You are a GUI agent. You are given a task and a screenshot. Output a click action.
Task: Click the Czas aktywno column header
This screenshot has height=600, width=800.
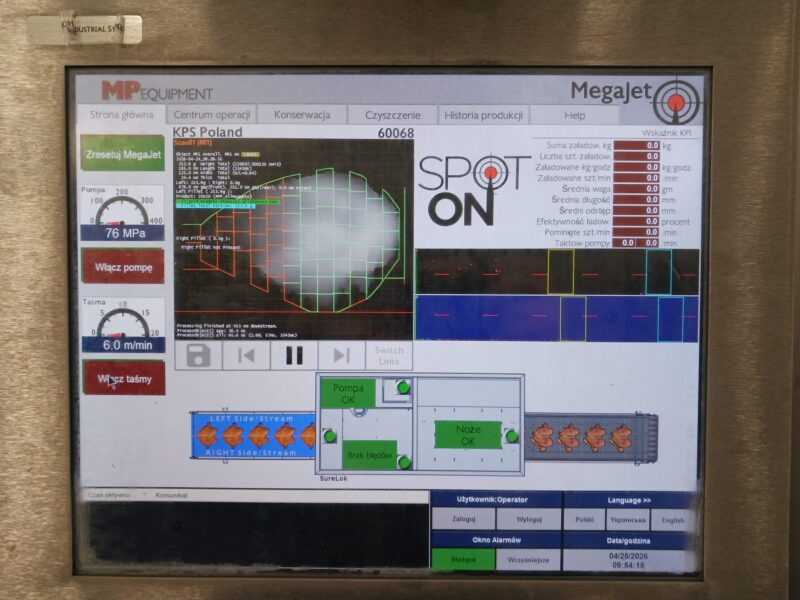coord(109,495)
